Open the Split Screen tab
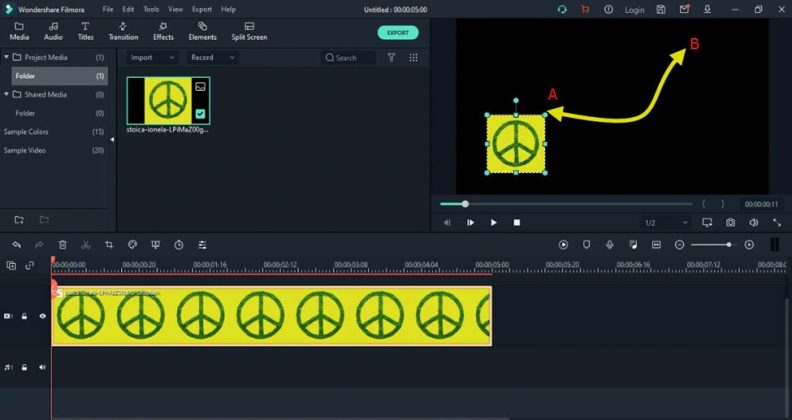 pos(249,31)
